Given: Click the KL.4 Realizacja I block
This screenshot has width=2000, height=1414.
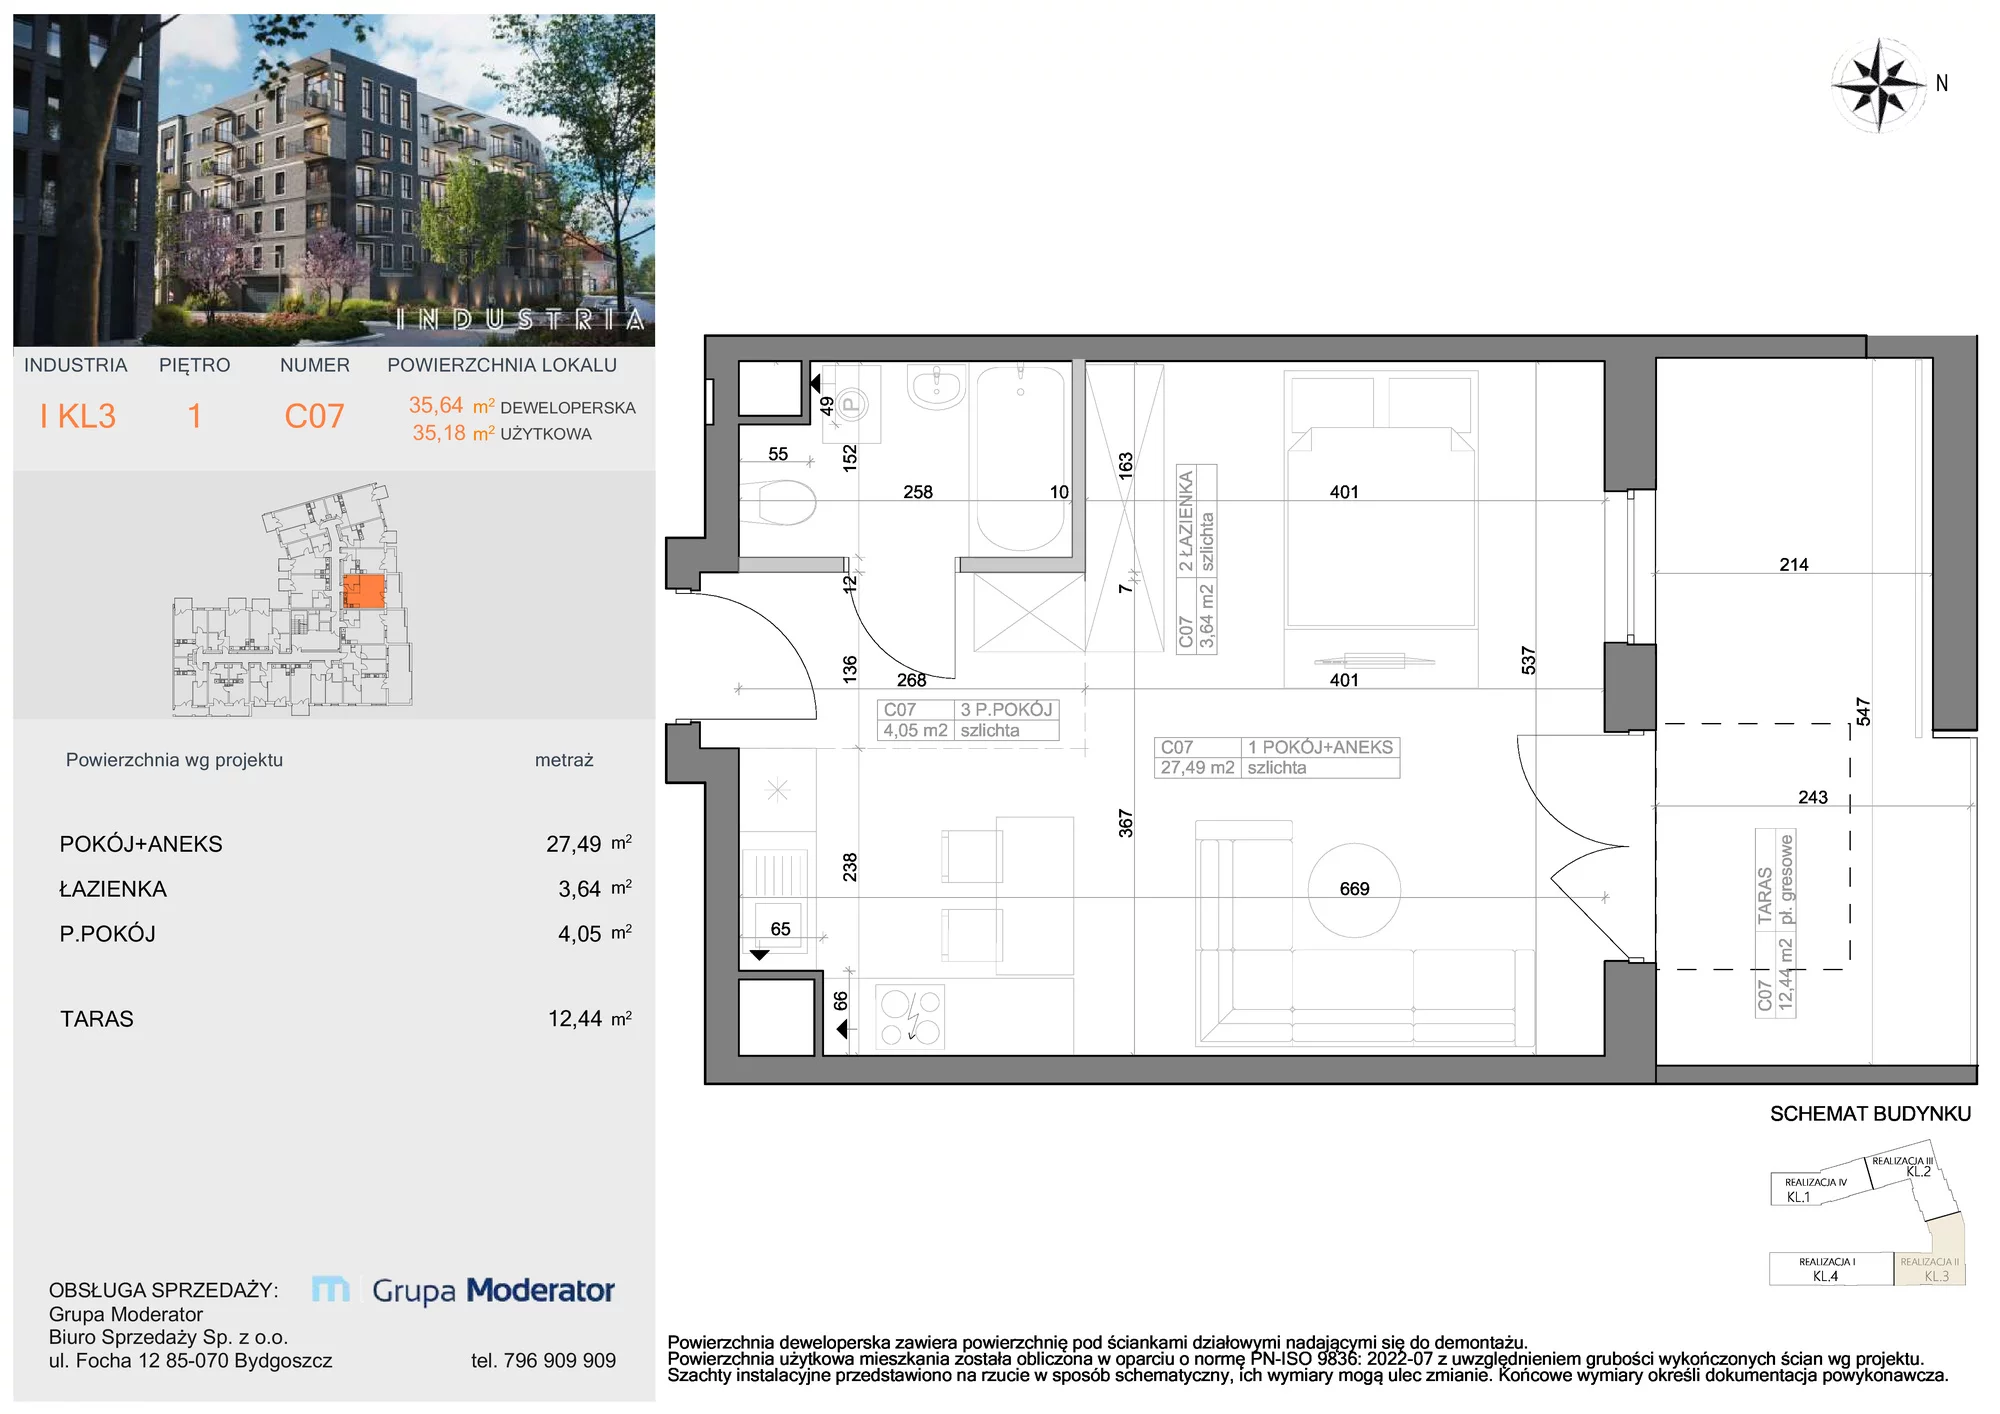Looking at the screenshot, I should point(1830,1269).
